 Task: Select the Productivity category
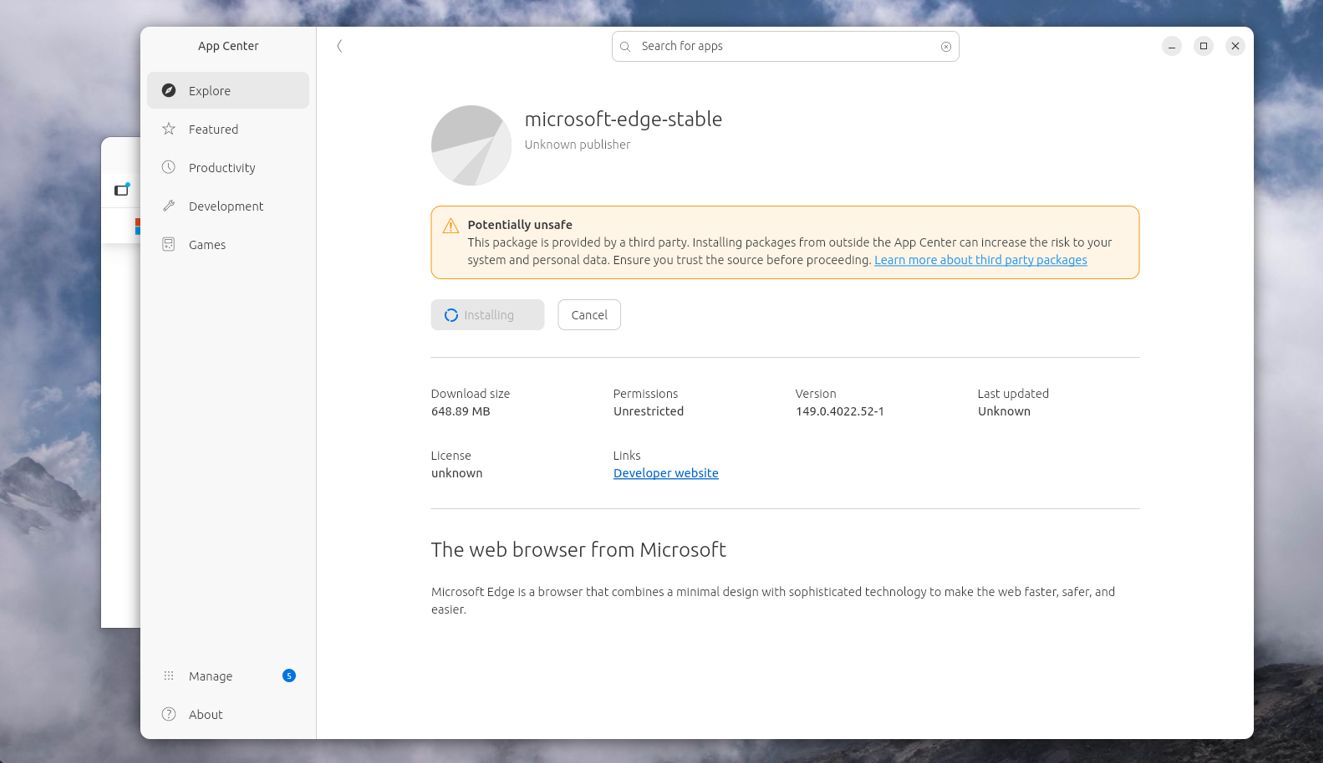click(228, 168)
